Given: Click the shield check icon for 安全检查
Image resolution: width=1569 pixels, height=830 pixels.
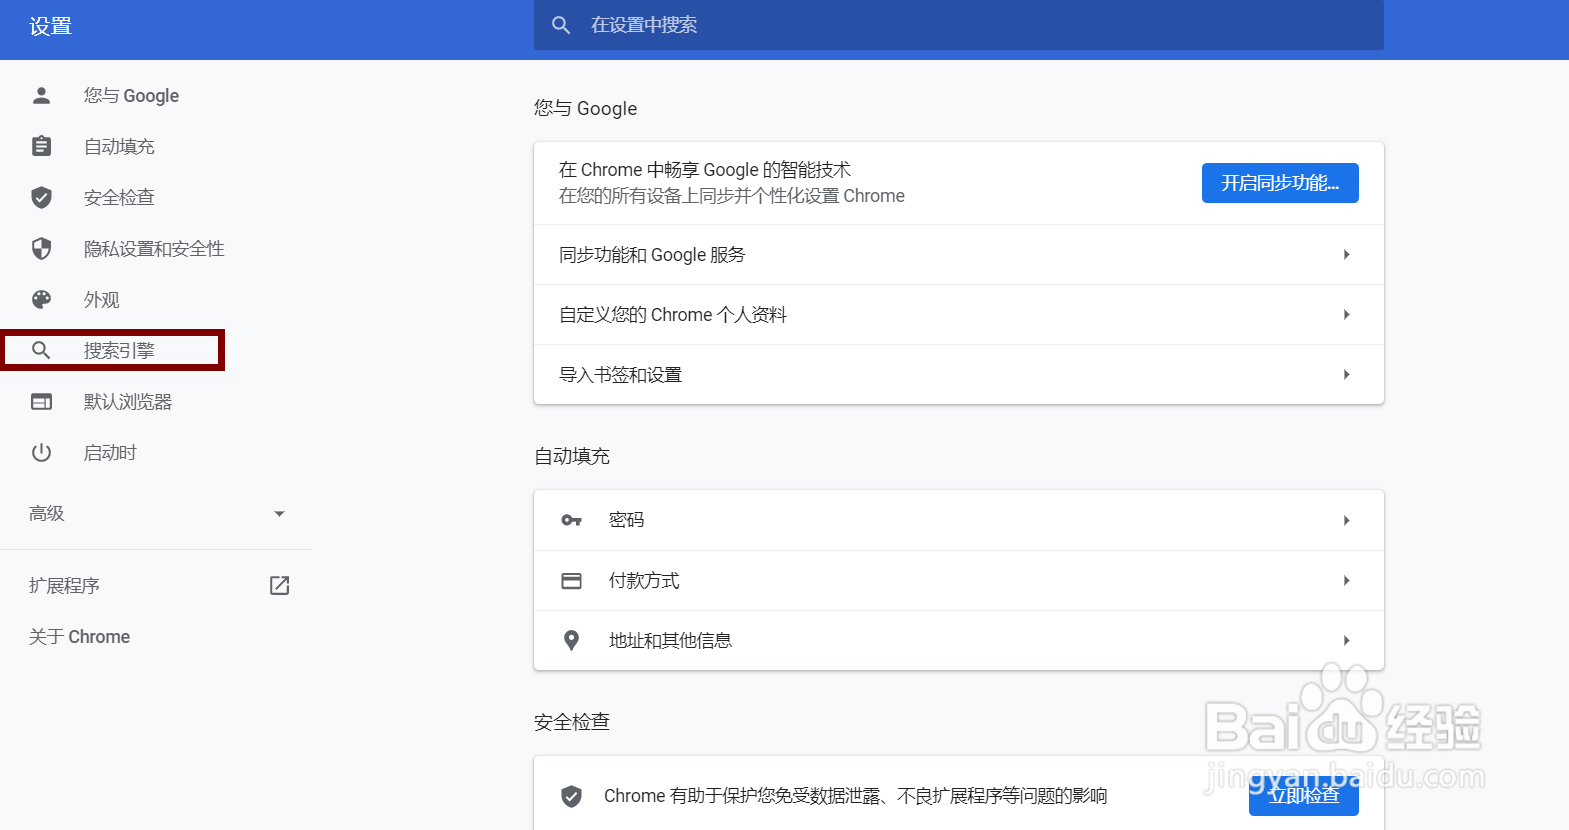Looking at the screenshot, I should (41, 197).
